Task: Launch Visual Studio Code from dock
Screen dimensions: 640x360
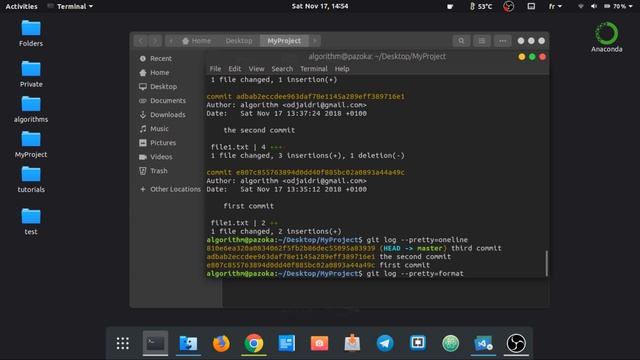Action: (x=483, y=343)
